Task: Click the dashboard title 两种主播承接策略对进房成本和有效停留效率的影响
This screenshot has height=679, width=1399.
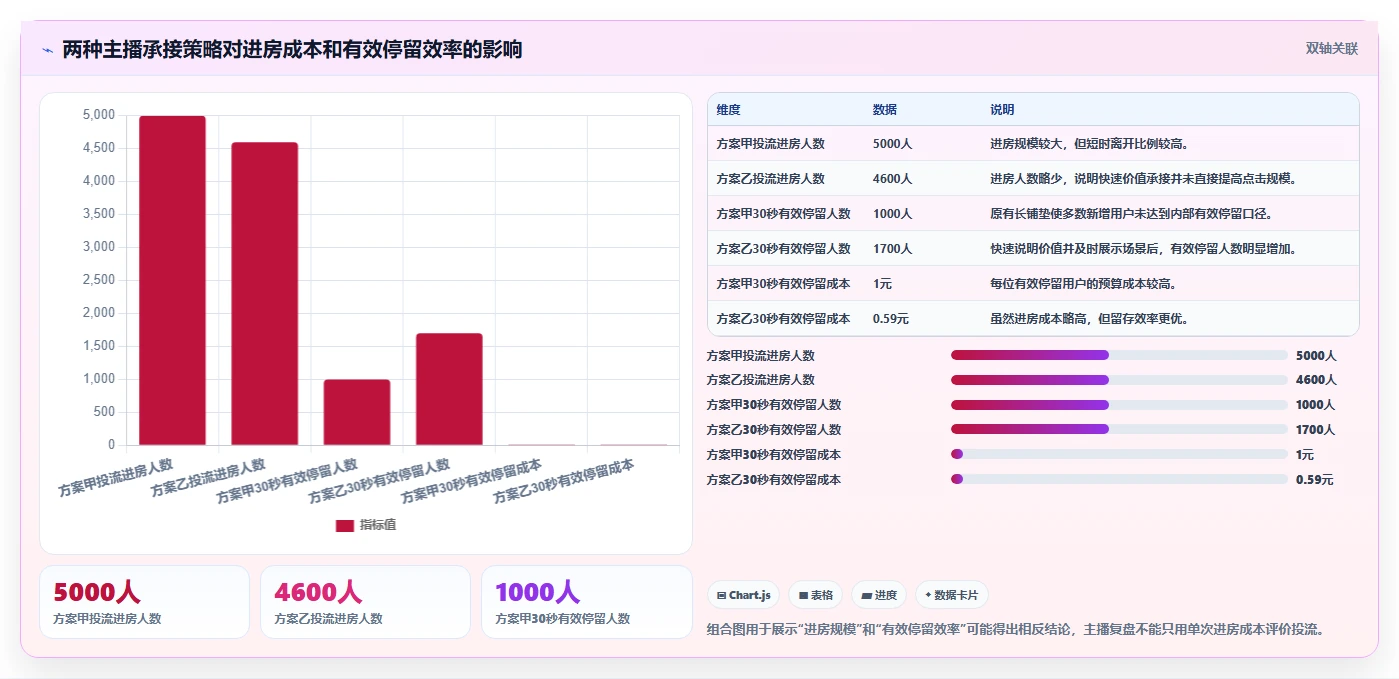Action: [292, 50]
